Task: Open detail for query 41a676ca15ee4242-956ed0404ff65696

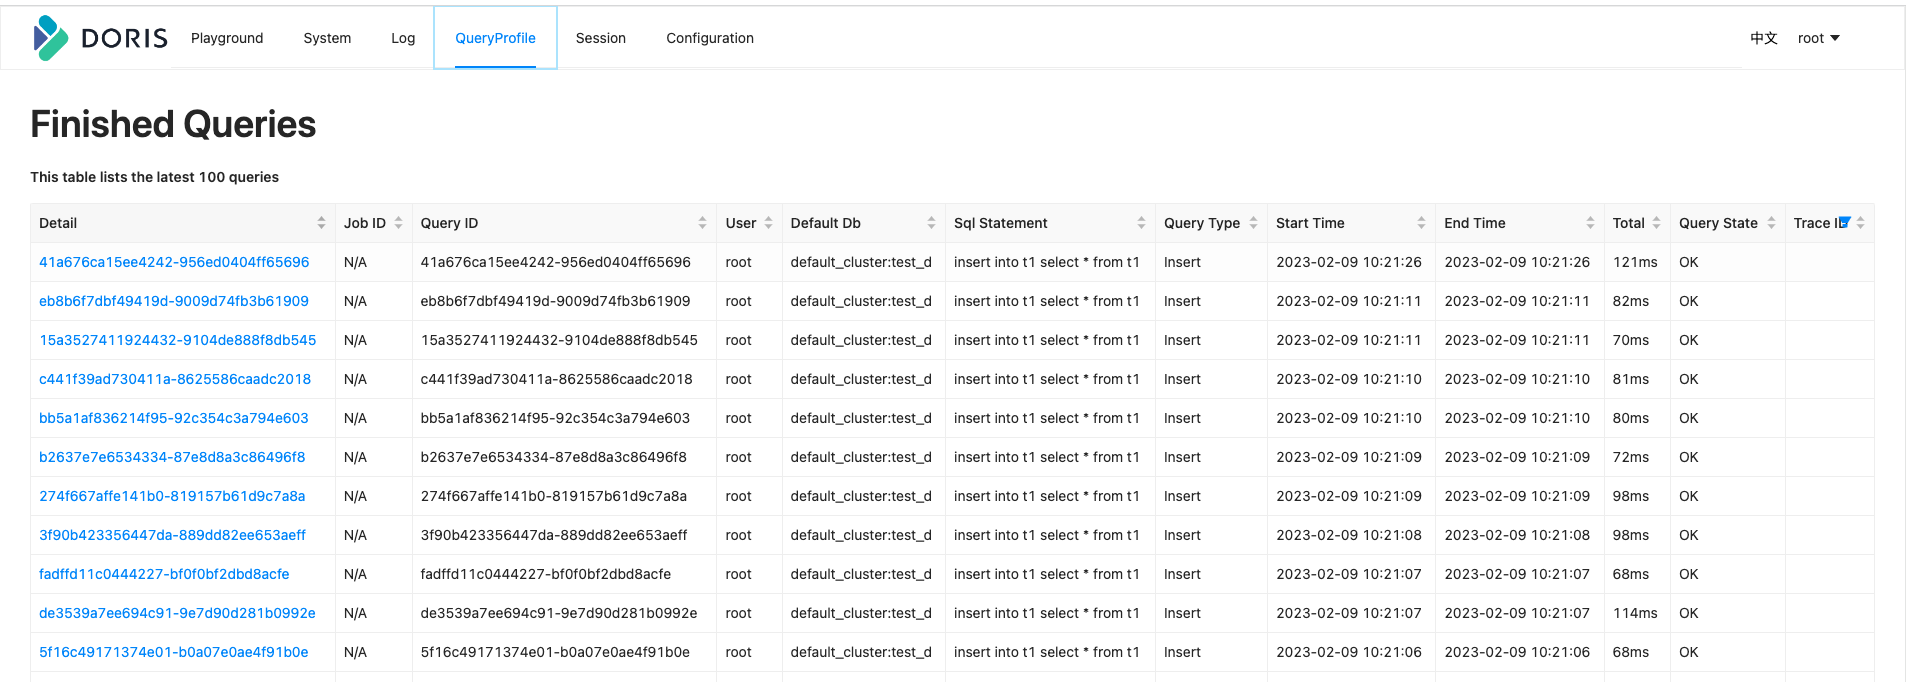Action: [x=174, y=262]
